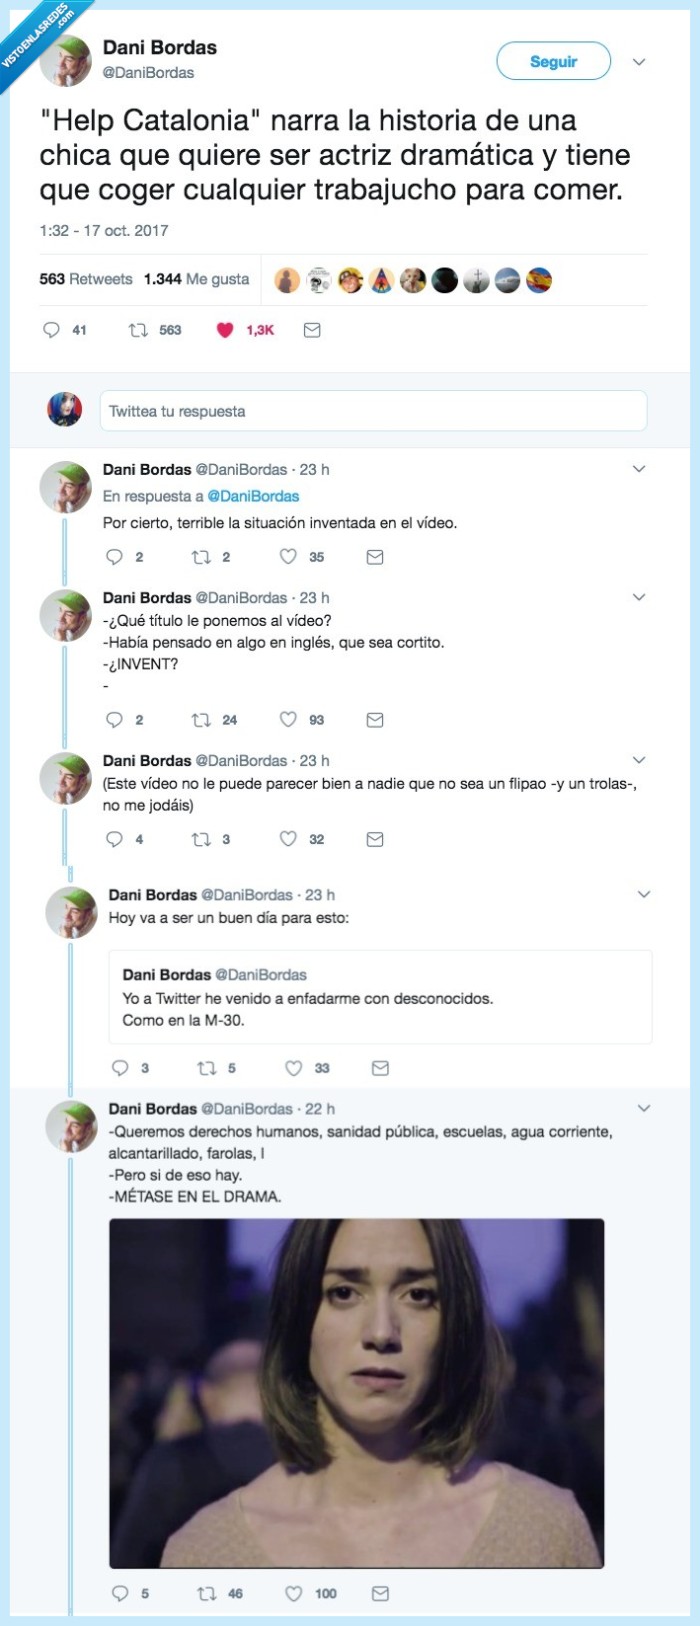
Task: Expand options menu on the '23 h' first reply
Action: tap(638, 466)
